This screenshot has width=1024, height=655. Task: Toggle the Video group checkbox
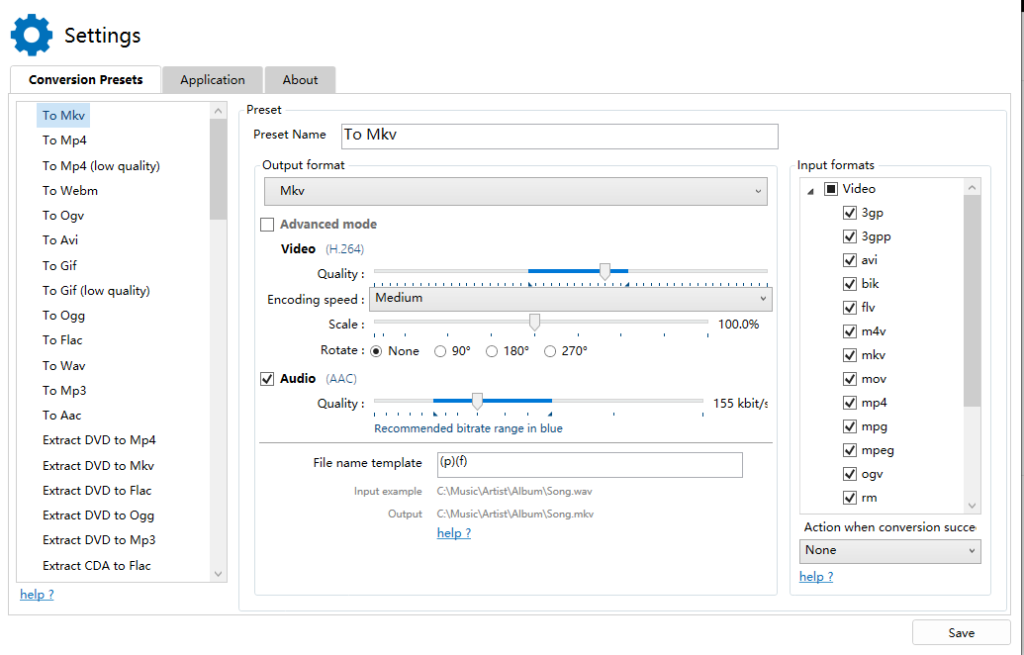(x=831, y=189)
